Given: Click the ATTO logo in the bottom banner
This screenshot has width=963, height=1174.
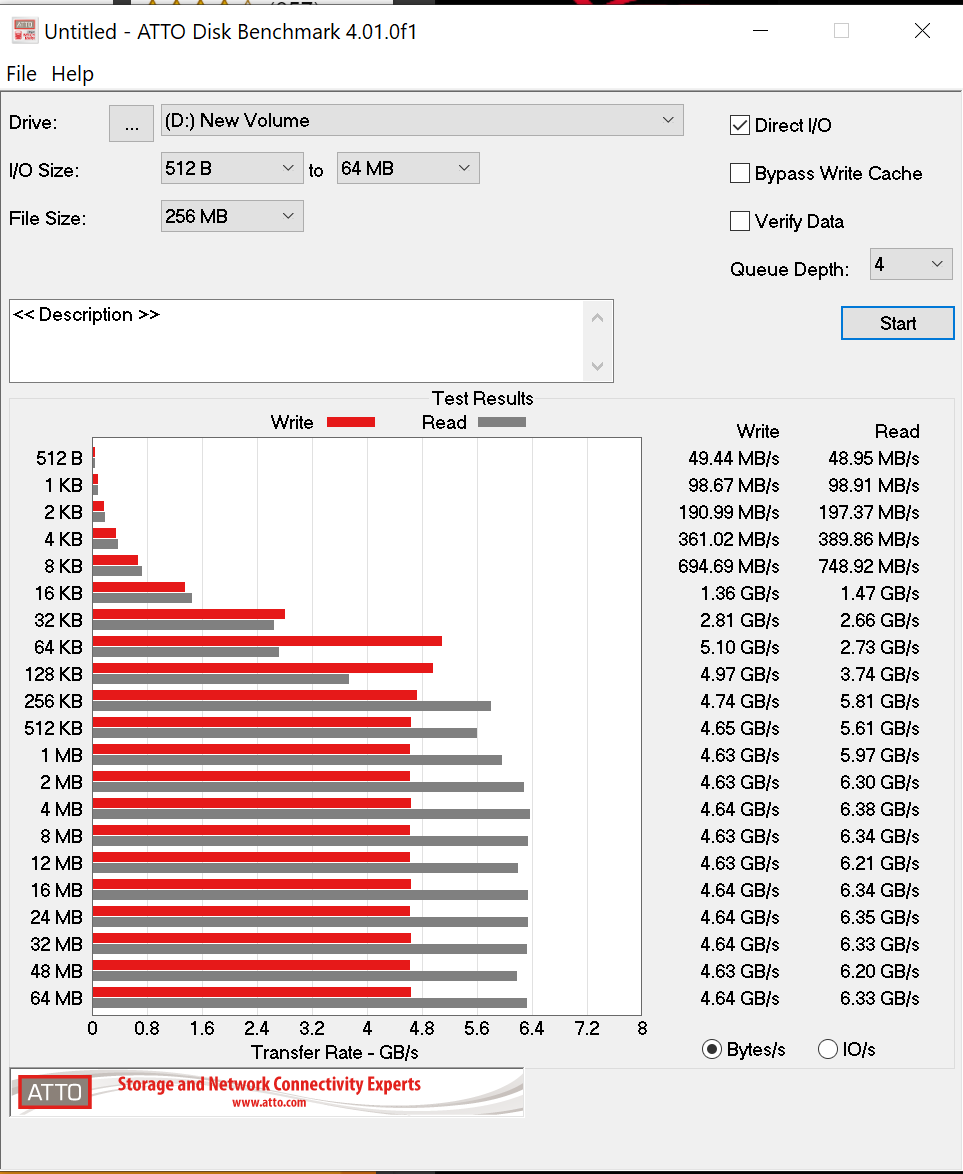Looking at the screenshot, I should click(55, 1092).
